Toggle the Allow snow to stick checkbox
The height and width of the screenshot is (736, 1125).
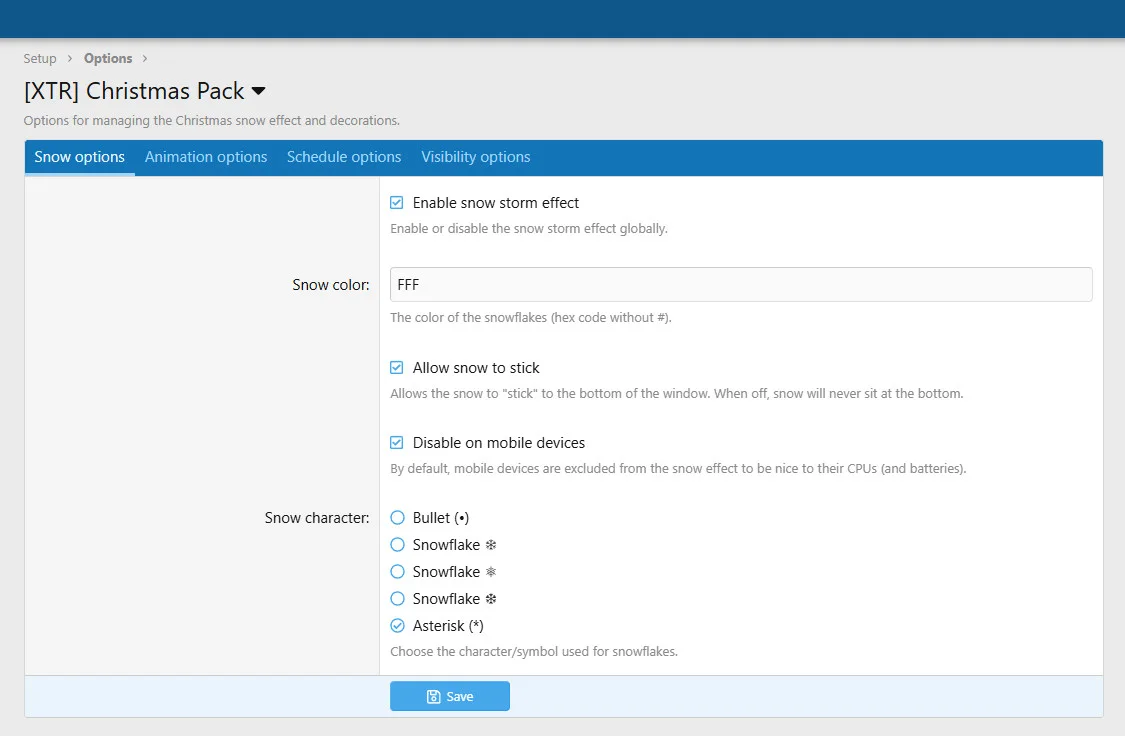click(397, 368)
